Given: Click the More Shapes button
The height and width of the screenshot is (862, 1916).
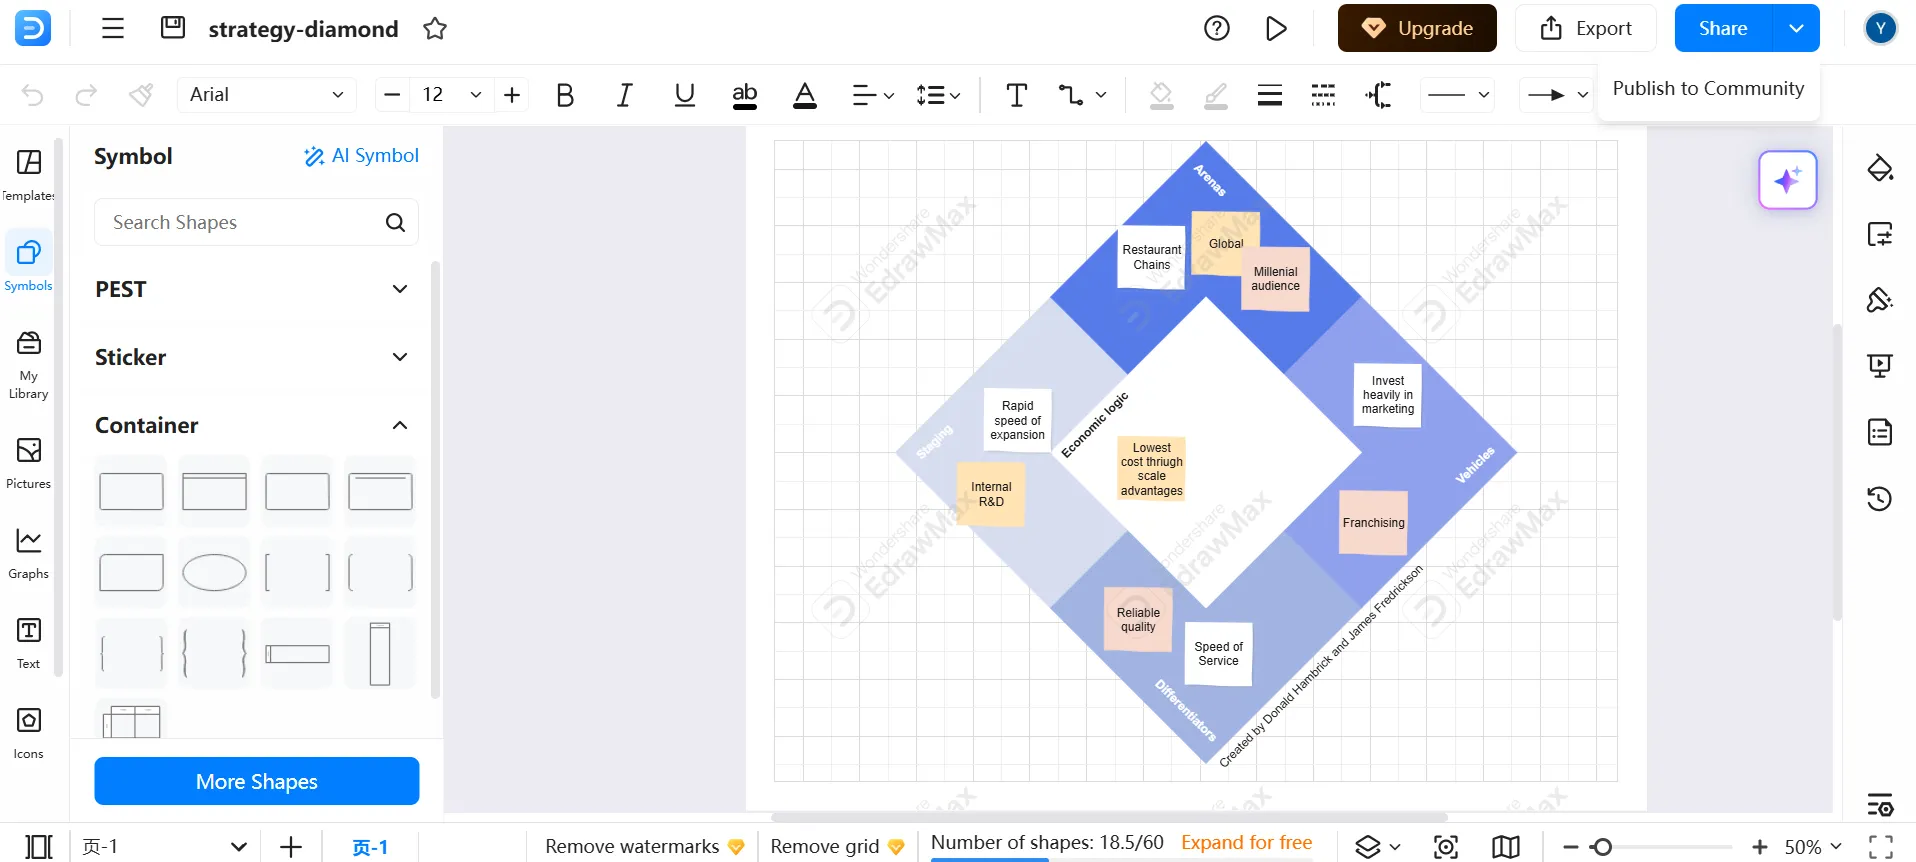Looking at the screenshot, I should (x=257, y=781).
